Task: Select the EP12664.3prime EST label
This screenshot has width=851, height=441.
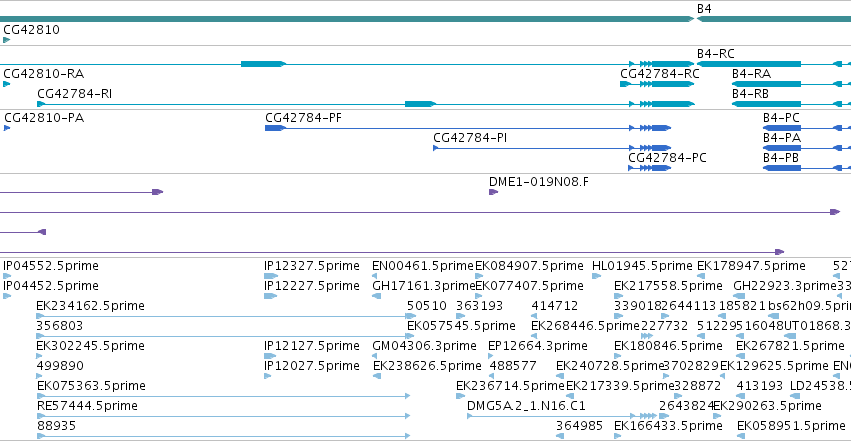Action: tap(537, 346)
